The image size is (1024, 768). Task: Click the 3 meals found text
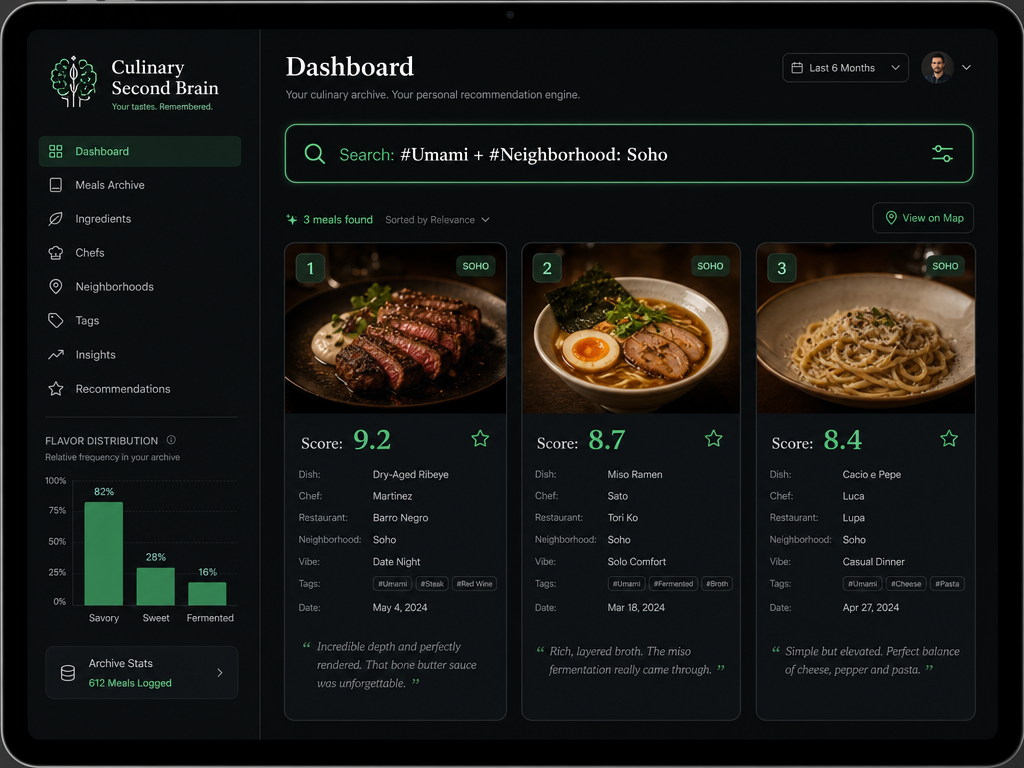[x=338, y=220]
